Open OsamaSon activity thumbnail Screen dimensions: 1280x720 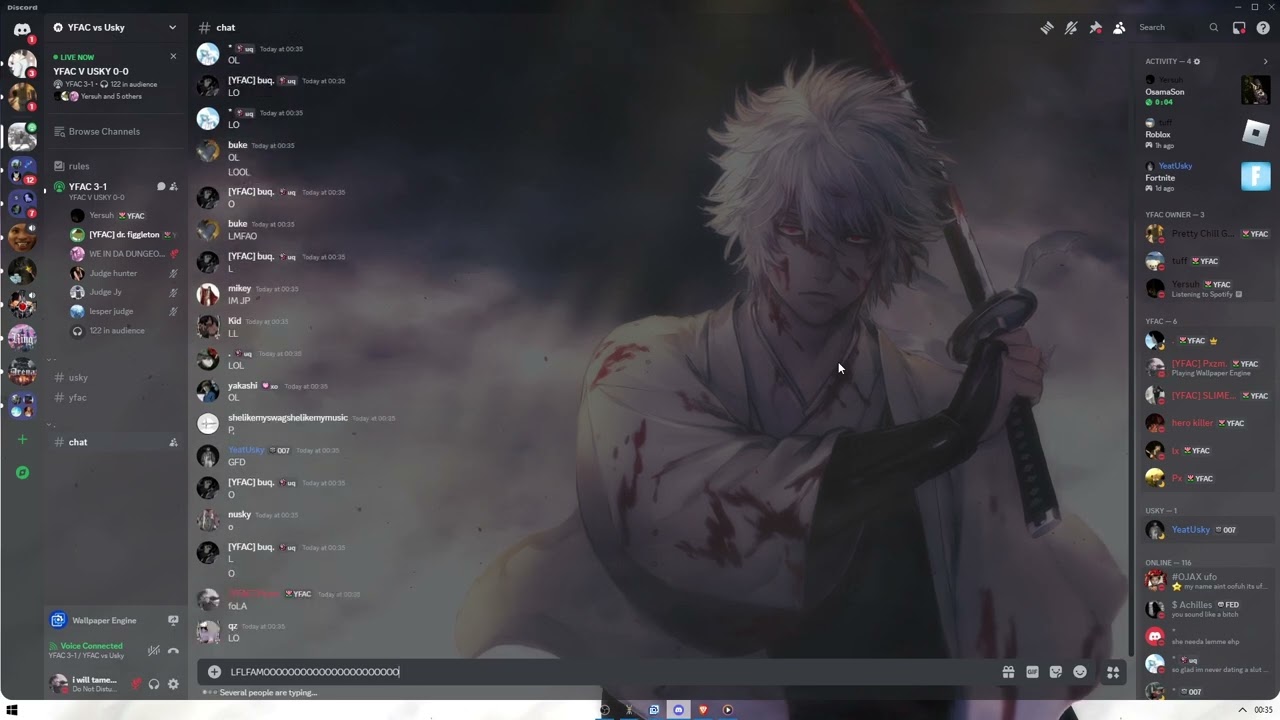click(x=1255, y=90)
